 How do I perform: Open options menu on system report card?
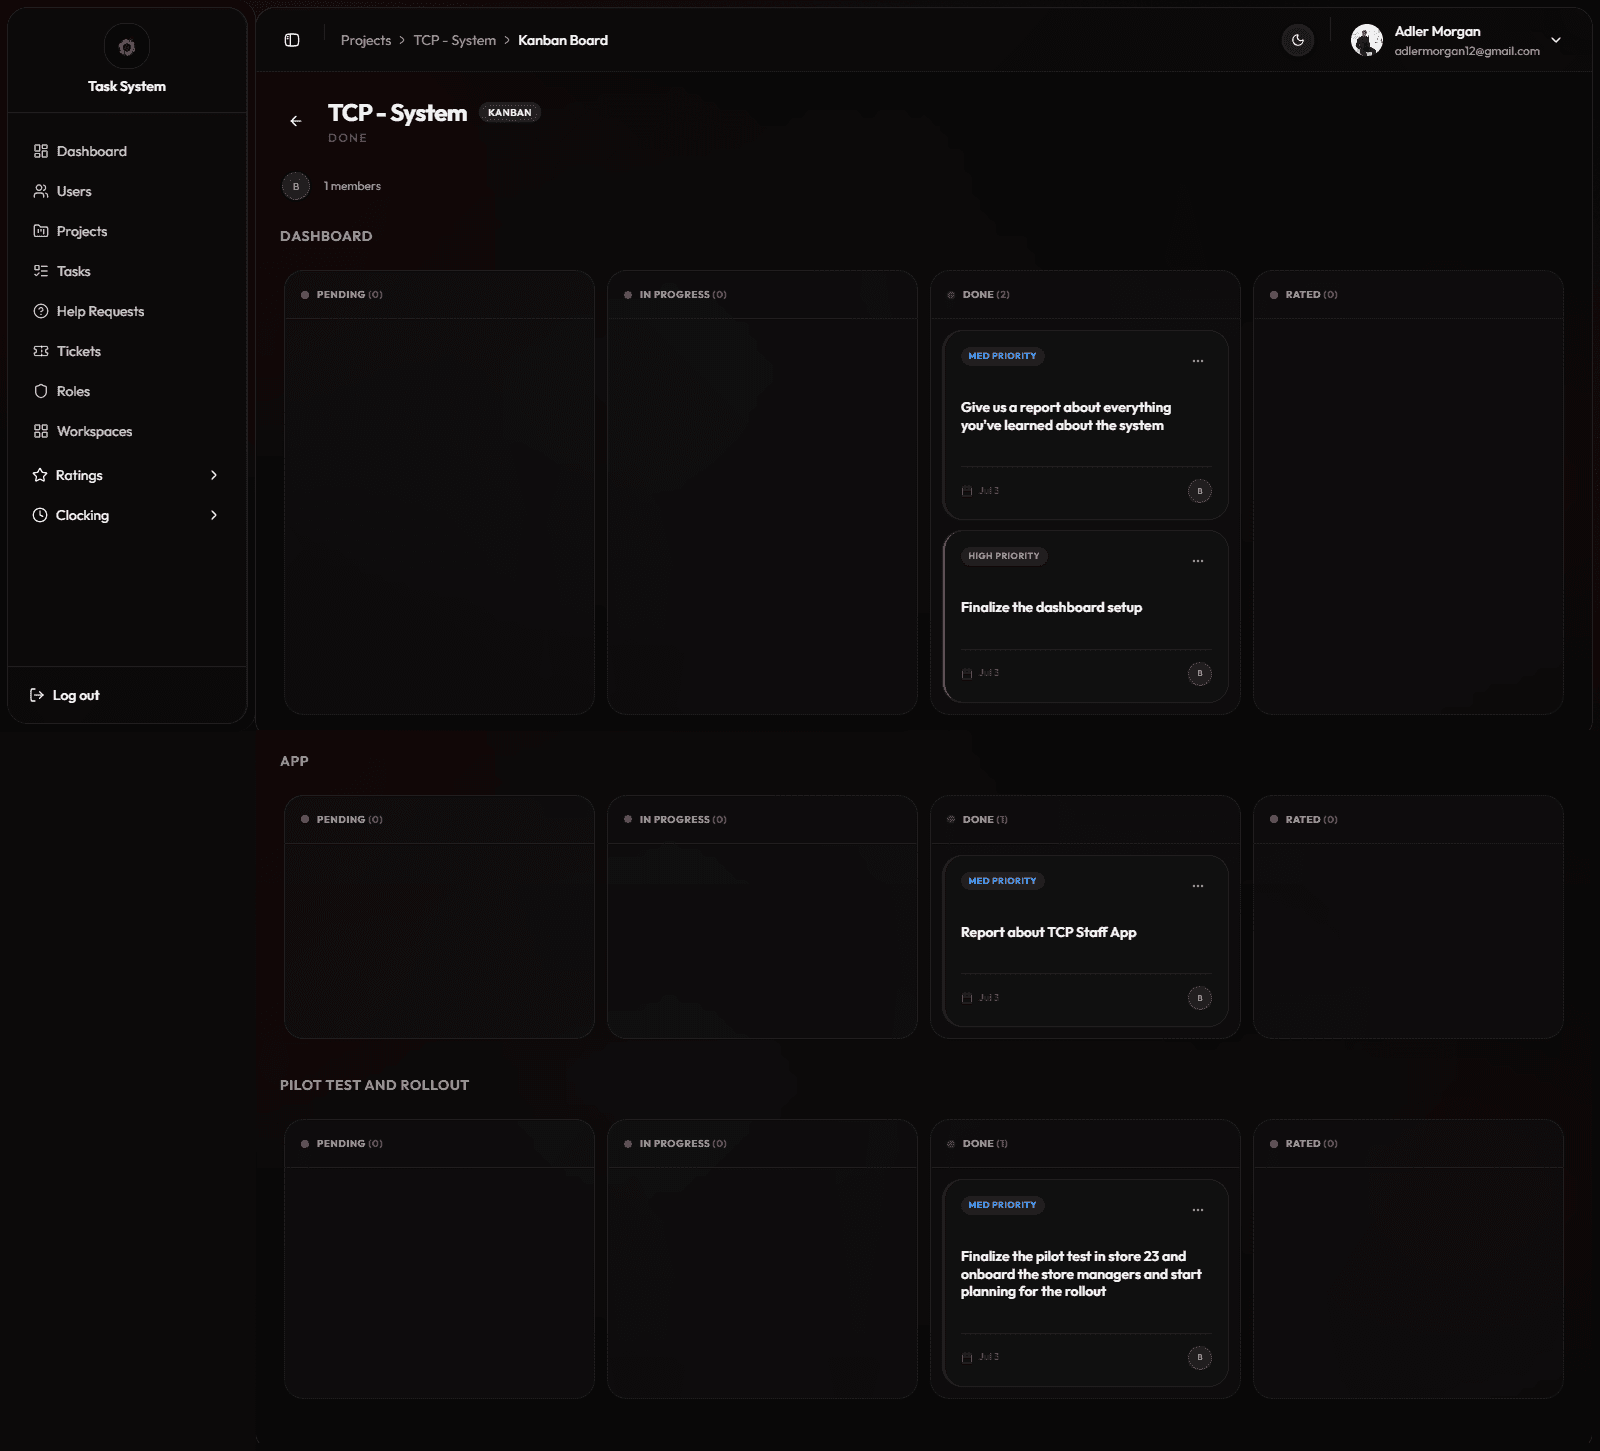click(1198, 361)
